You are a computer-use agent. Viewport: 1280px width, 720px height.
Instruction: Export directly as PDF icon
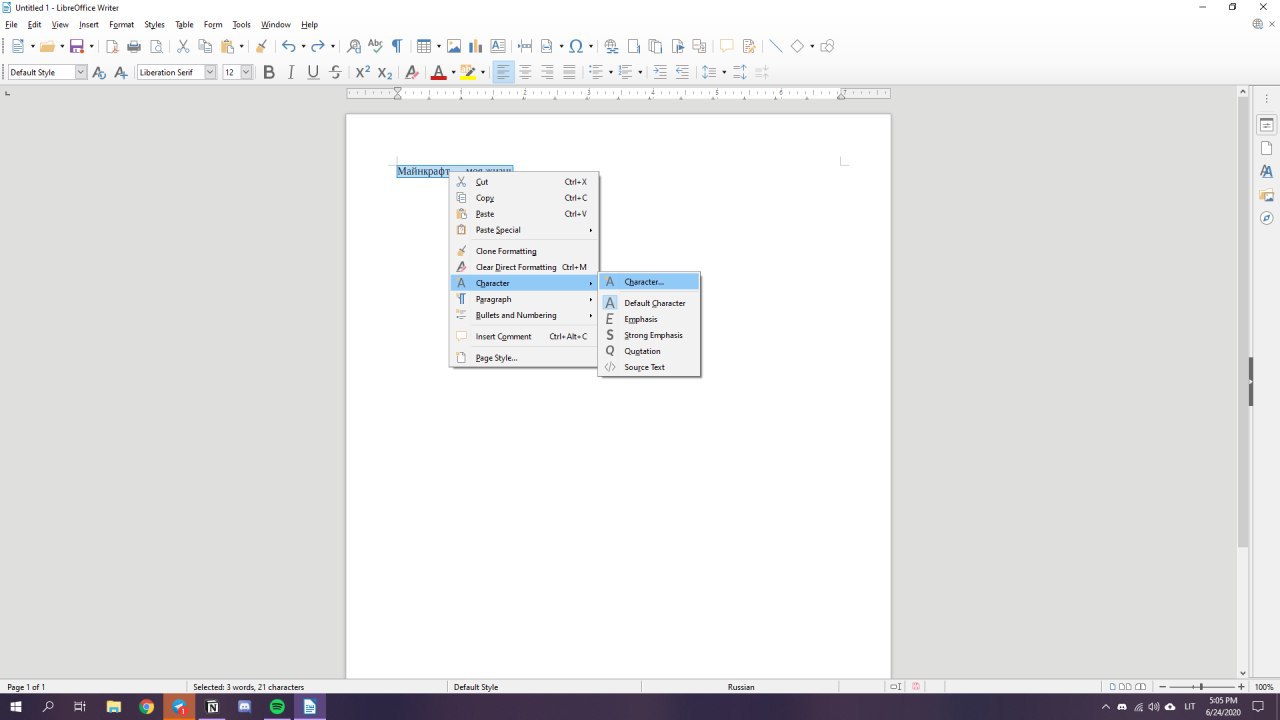pos(112,46)
